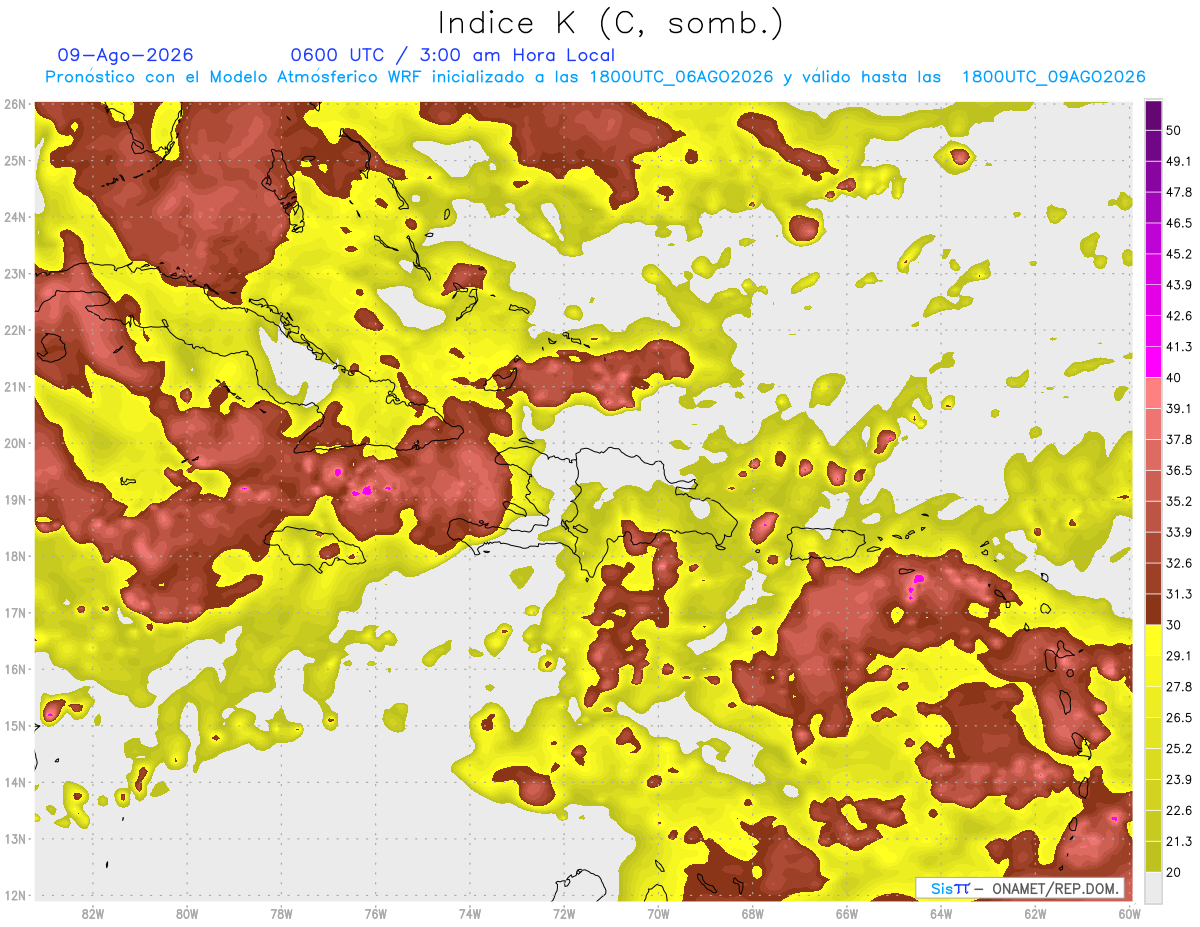1200x927 pixels.
Task: Click the 17N latitude axis label
Action: point(15,613)
